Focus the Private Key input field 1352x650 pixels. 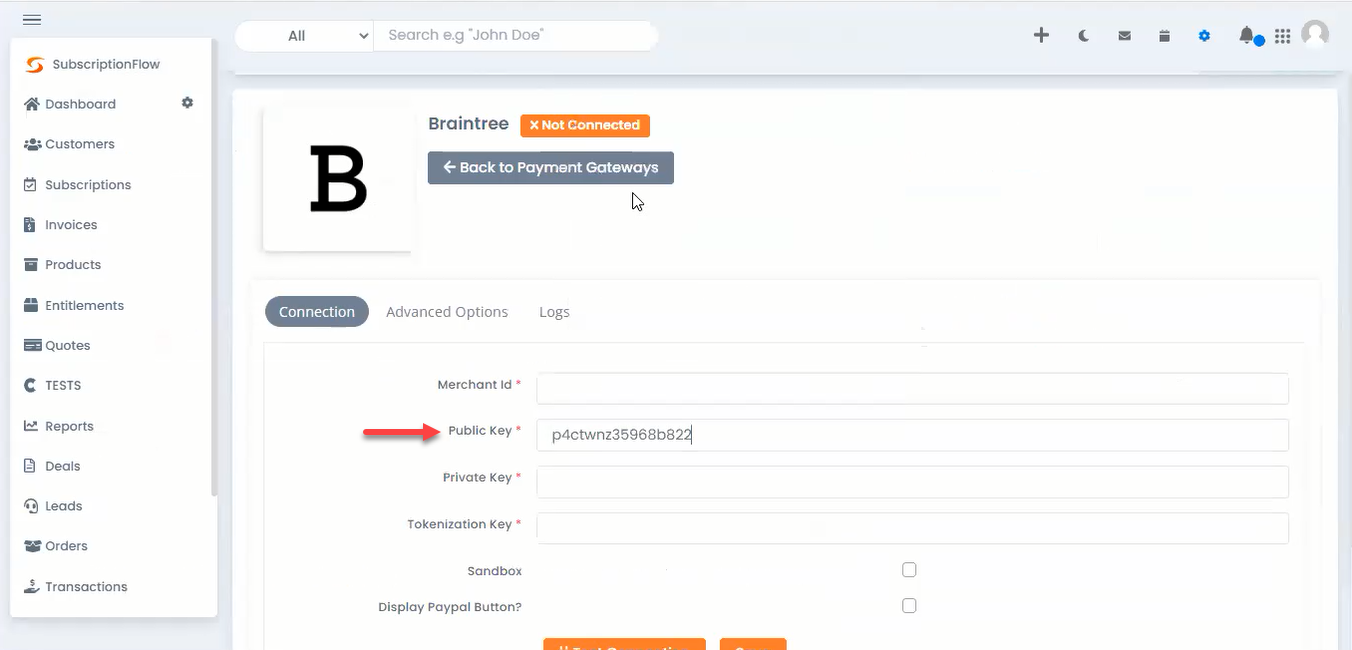coord(912,482)
